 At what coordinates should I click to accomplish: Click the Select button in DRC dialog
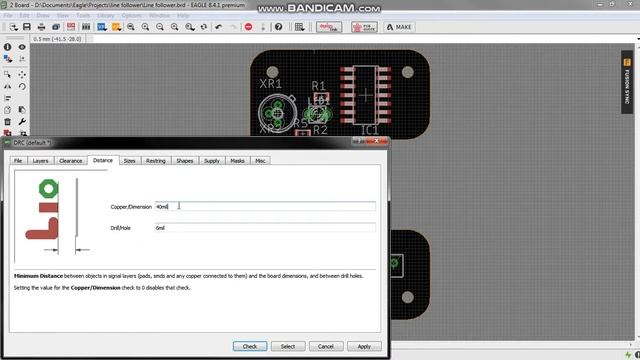point(288,346)
